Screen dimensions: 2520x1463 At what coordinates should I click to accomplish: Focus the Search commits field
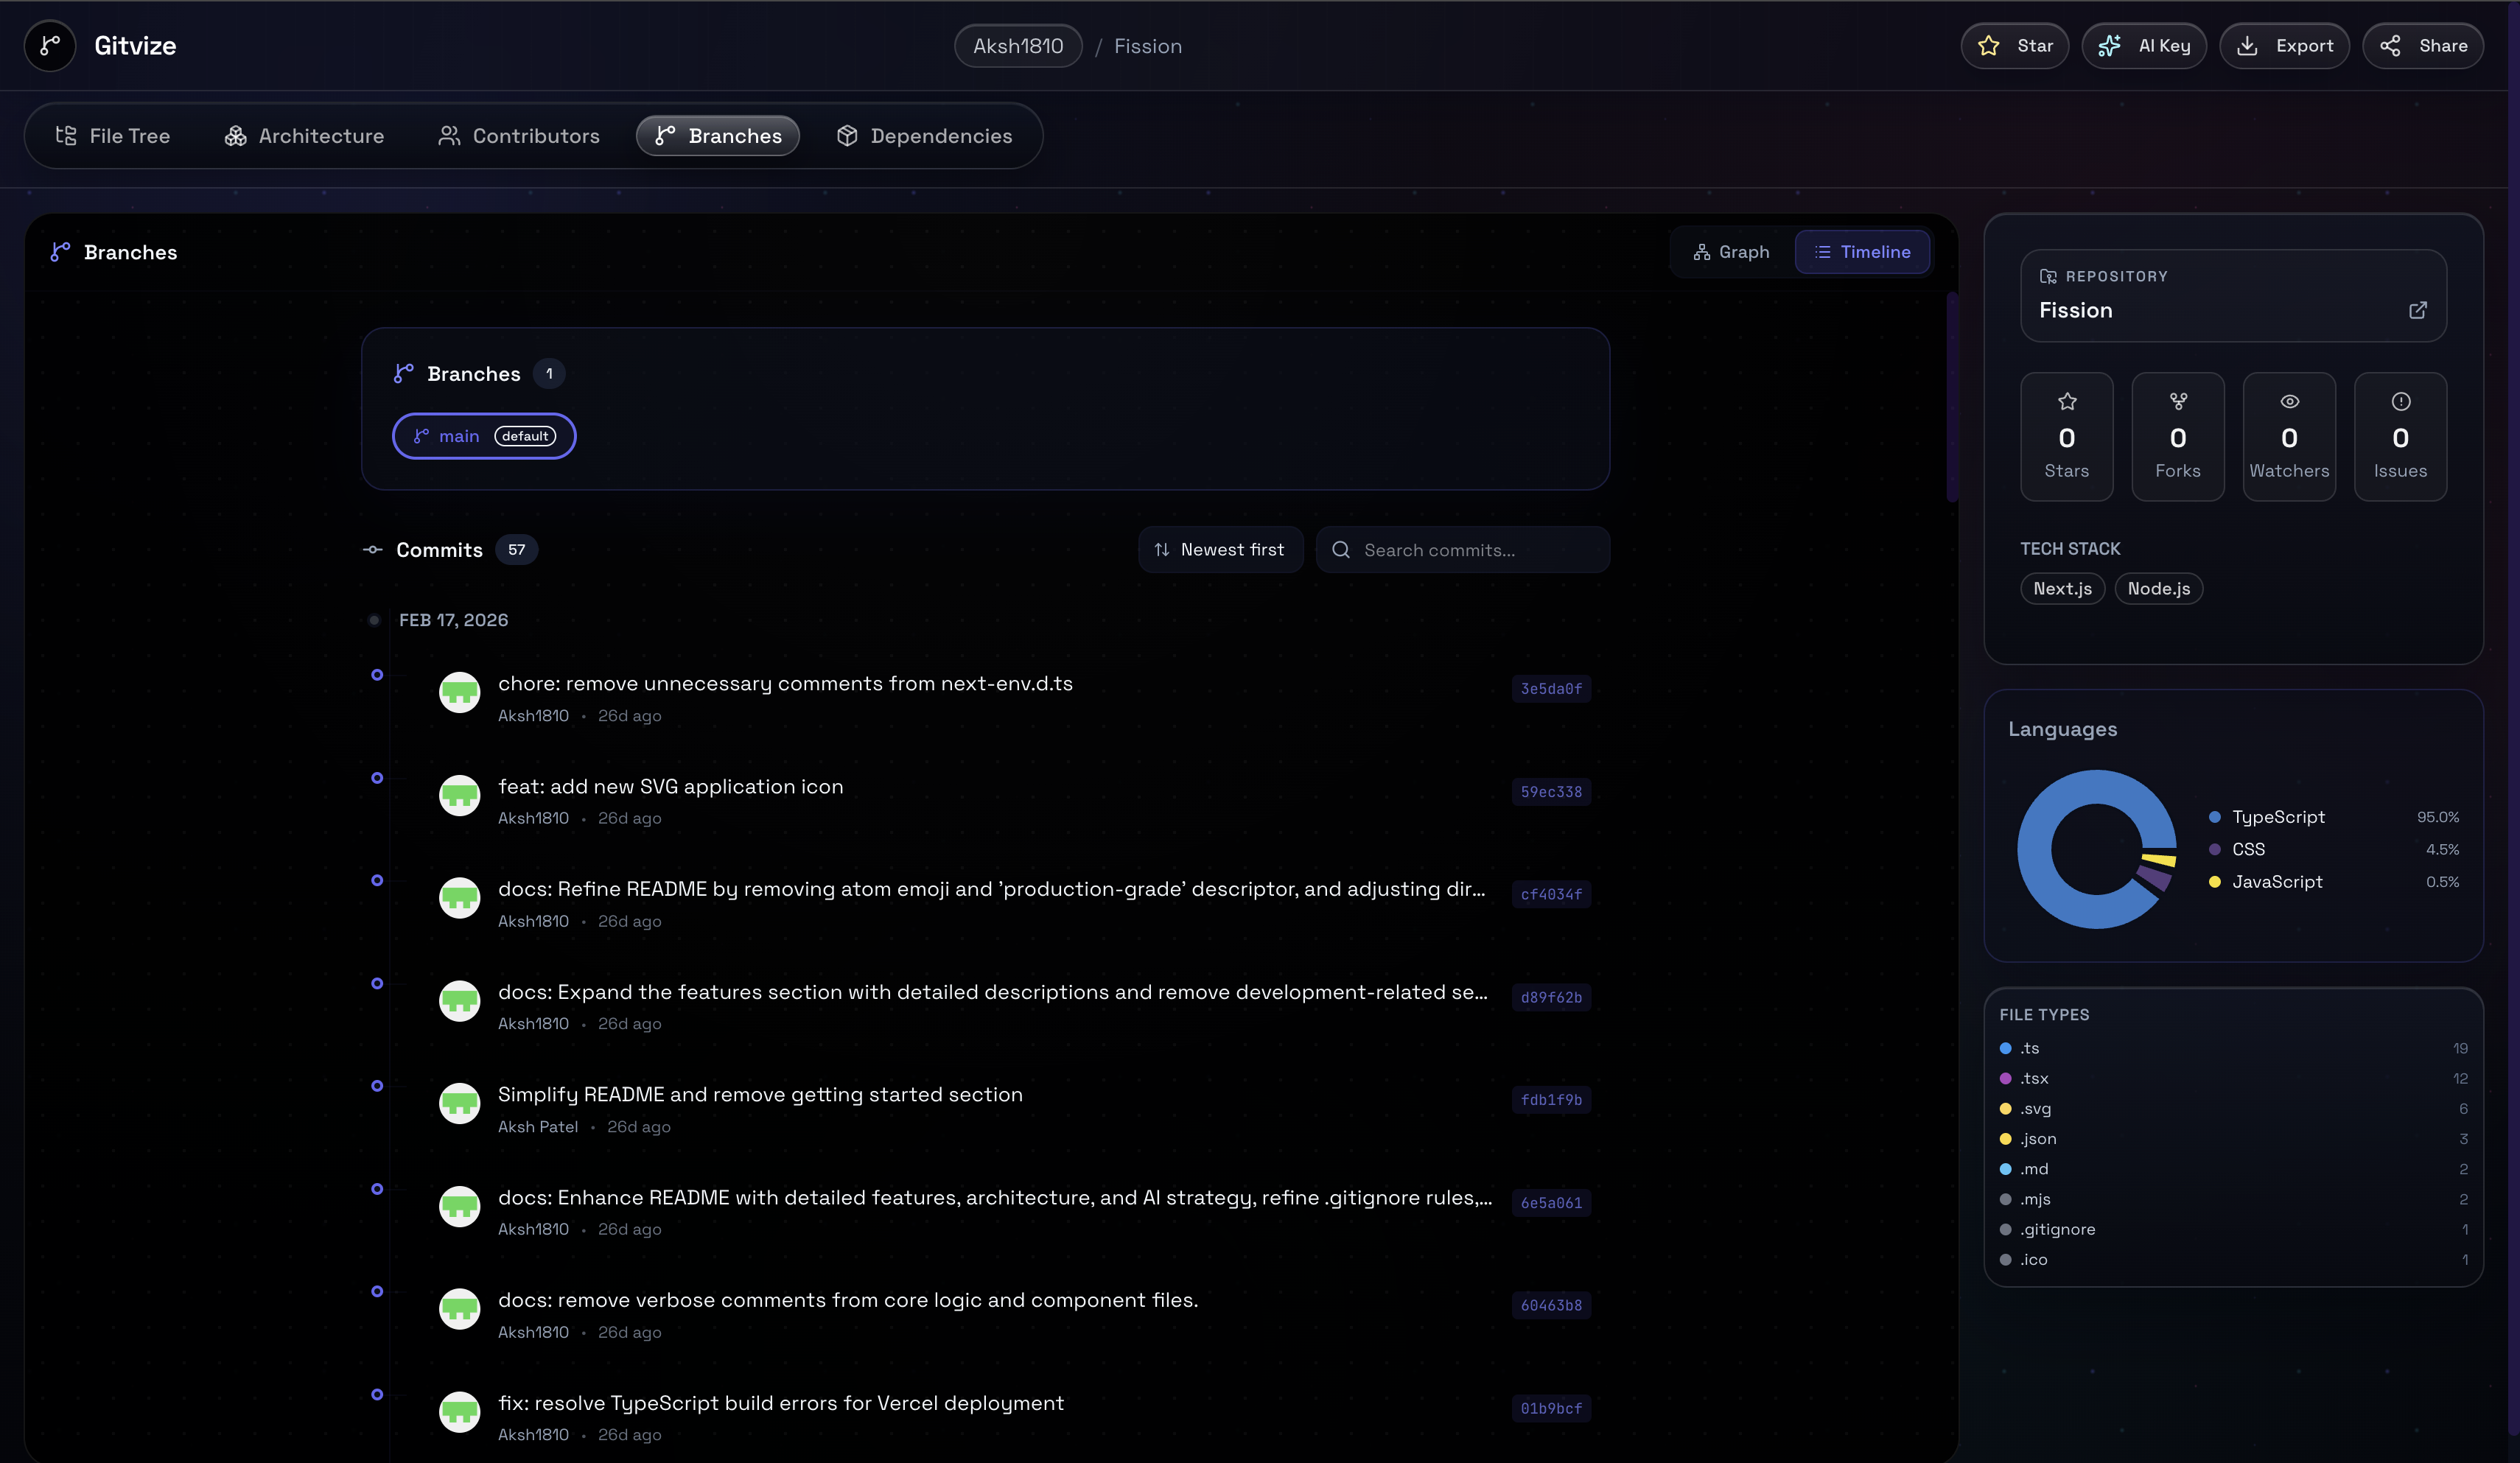(1463, 550)
